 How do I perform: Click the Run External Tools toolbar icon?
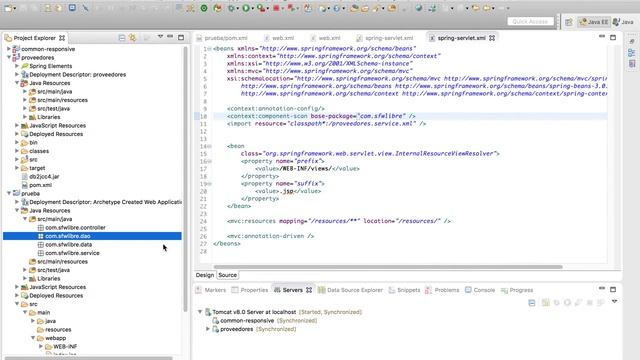pos(261,8)
